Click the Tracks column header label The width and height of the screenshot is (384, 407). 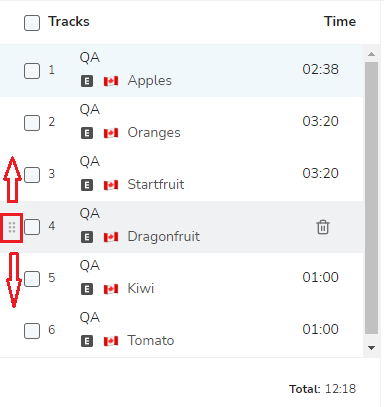pyautogui.click(x=69, y=21)
